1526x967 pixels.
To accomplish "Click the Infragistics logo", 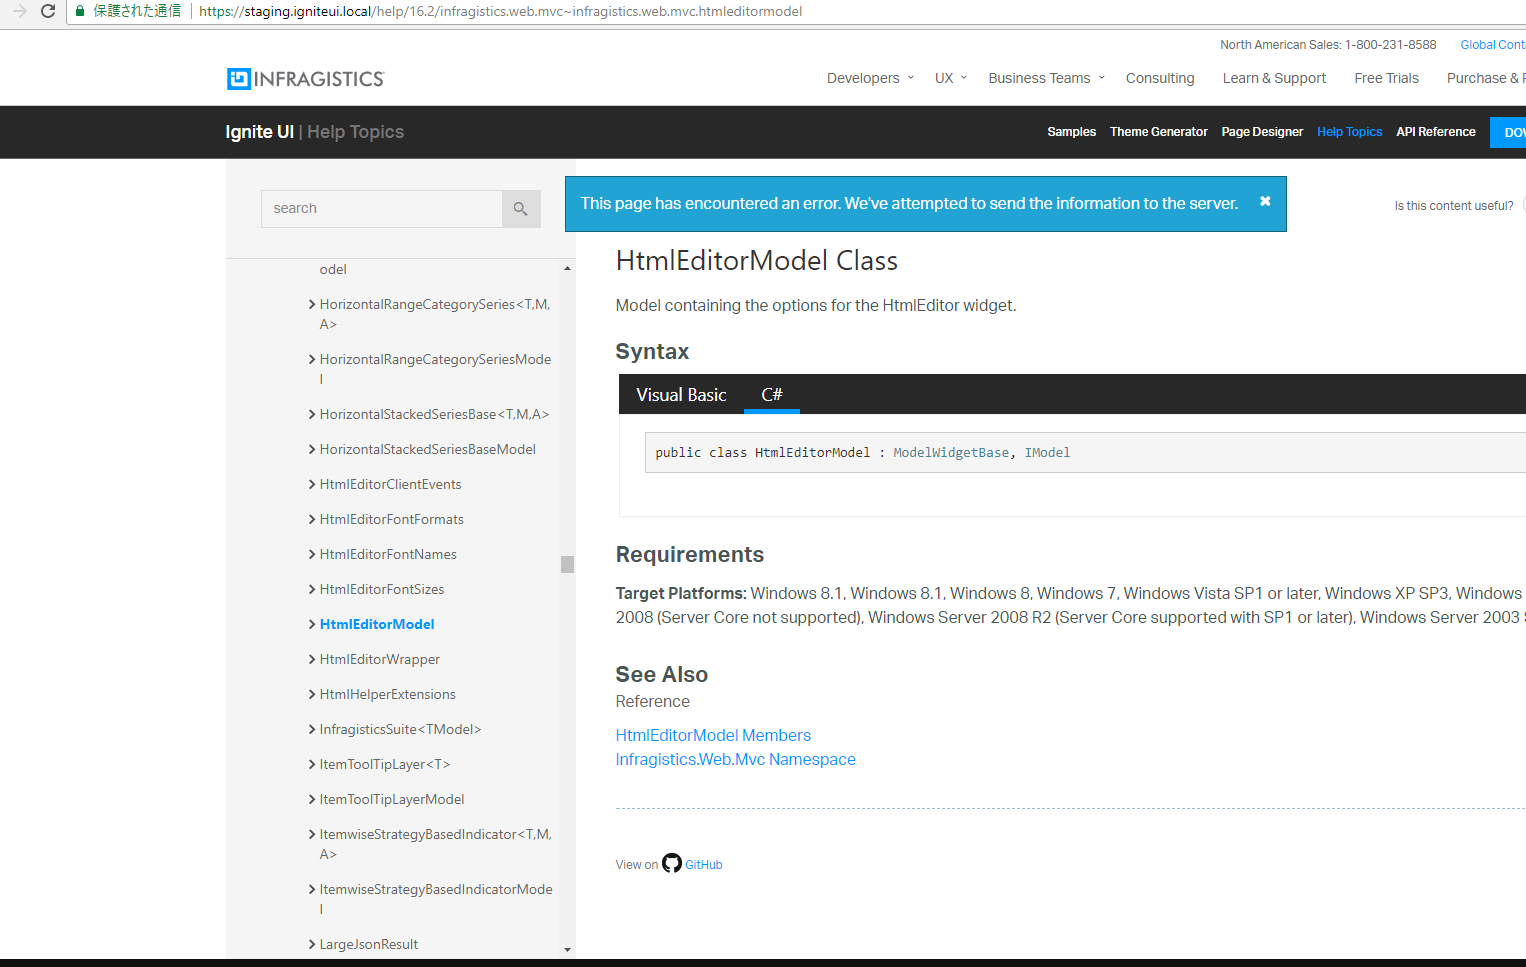I will click(x=305, y=79).
